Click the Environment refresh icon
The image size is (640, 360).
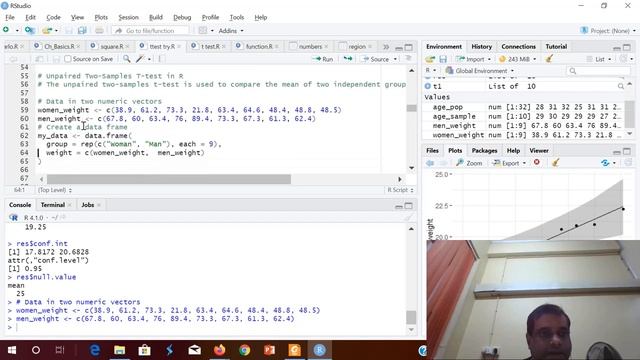tap(623, 59)
